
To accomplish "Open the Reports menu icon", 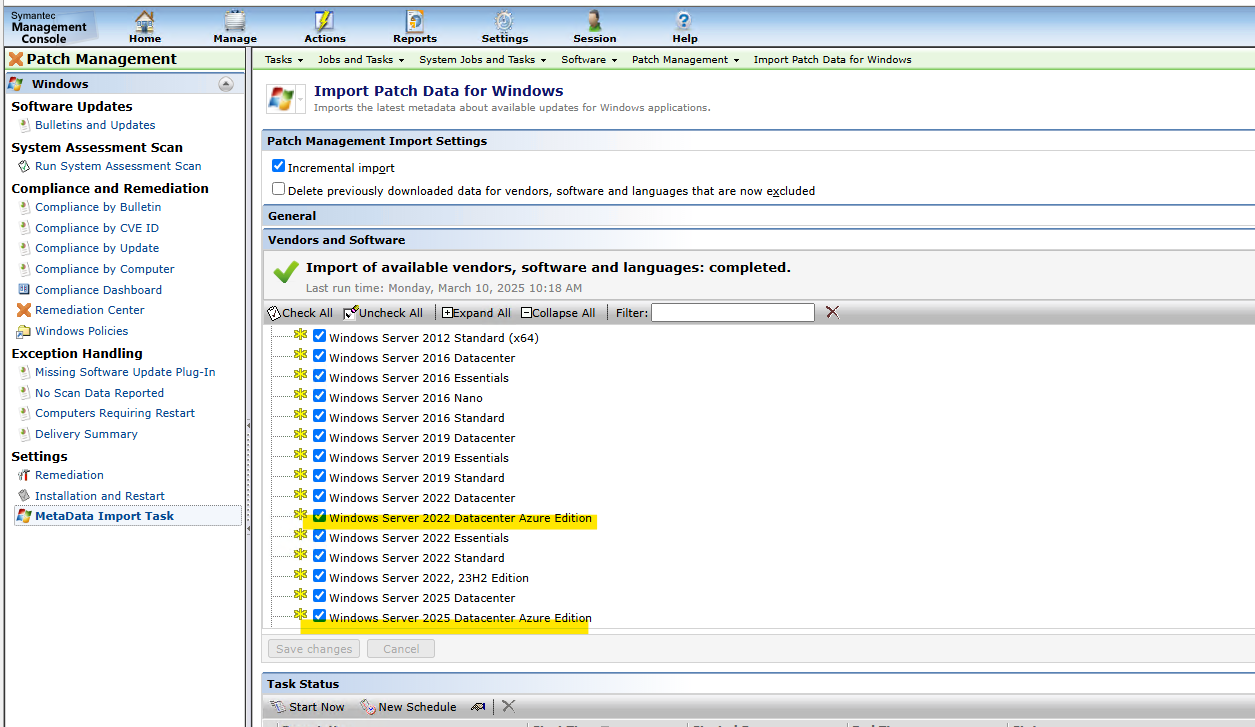I will [x=414, y=21].
